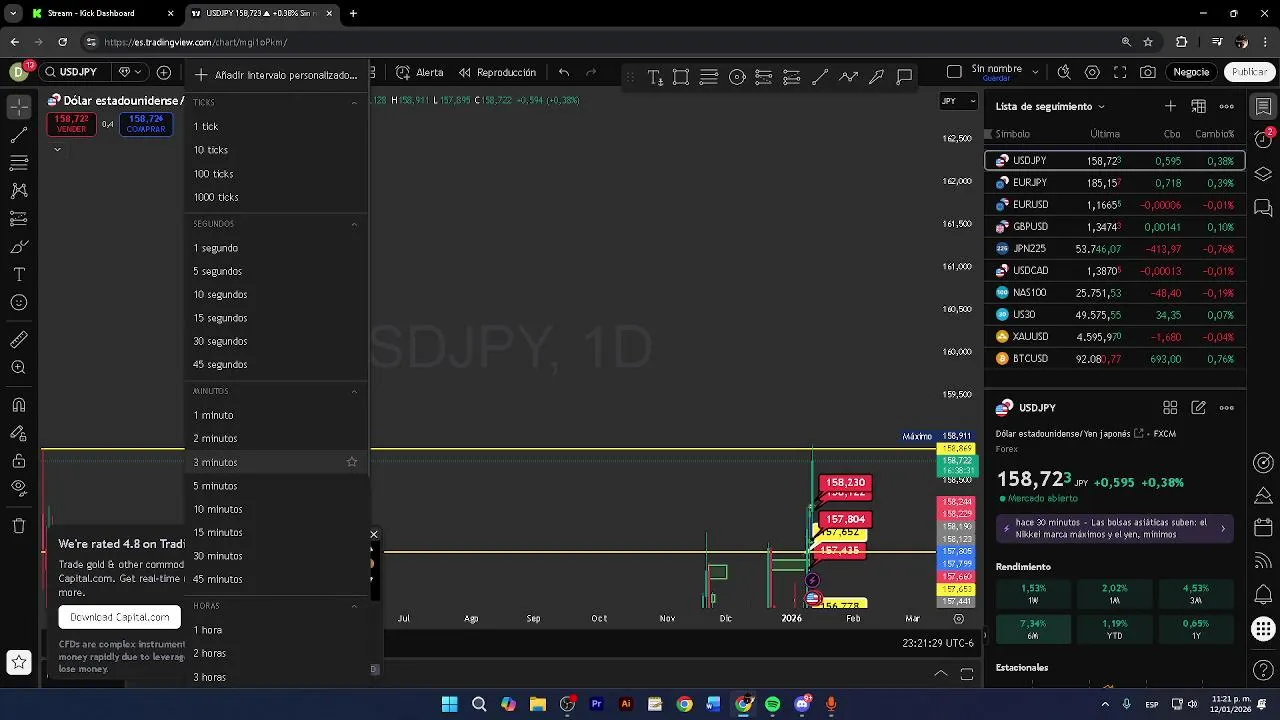Image resolution: width=1280 pixels, height=720 pixels.
Task: Select the 15 minutos interval
Action: [x=277, y=532]
